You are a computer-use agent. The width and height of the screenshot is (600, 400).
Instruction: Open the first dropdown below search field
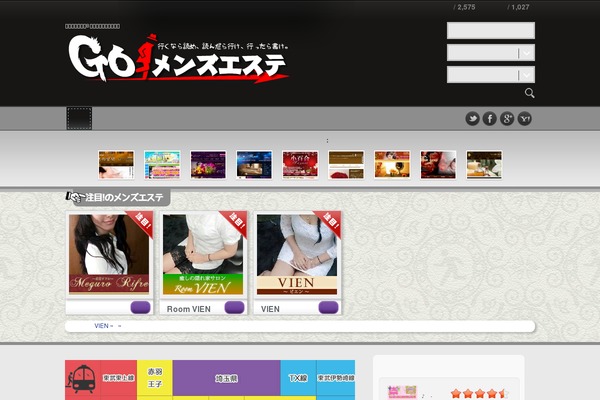click(x=491, y=52)
